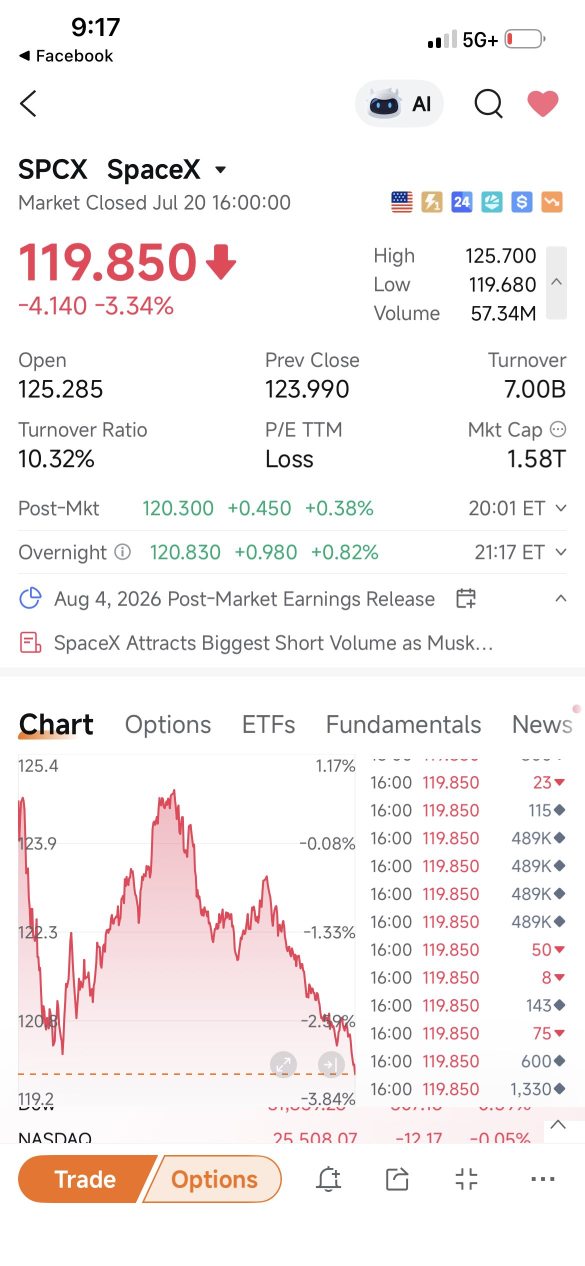
Task: Open the price alert bell icon
Action: (328, 1179)
